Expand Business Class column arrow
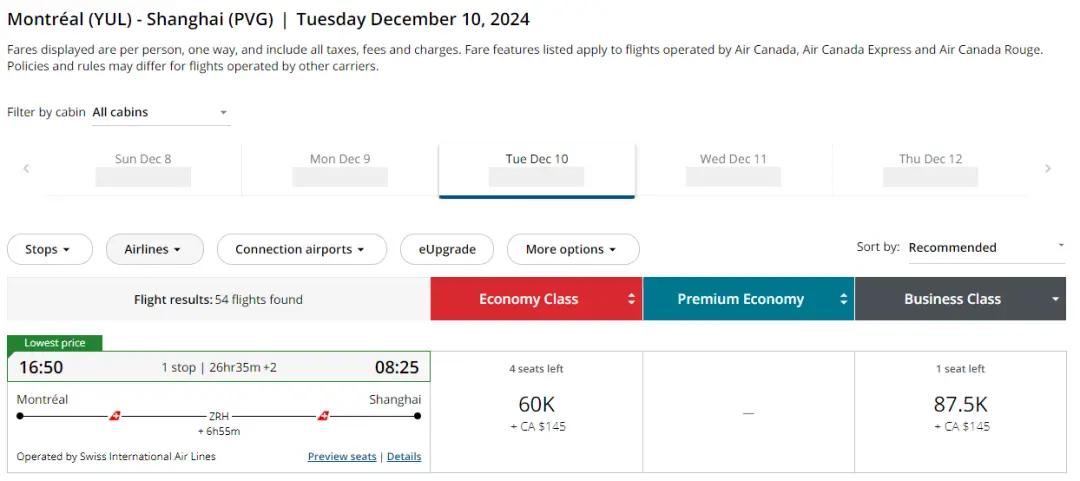1080x481 pixels. click(x=1055, y=299)
